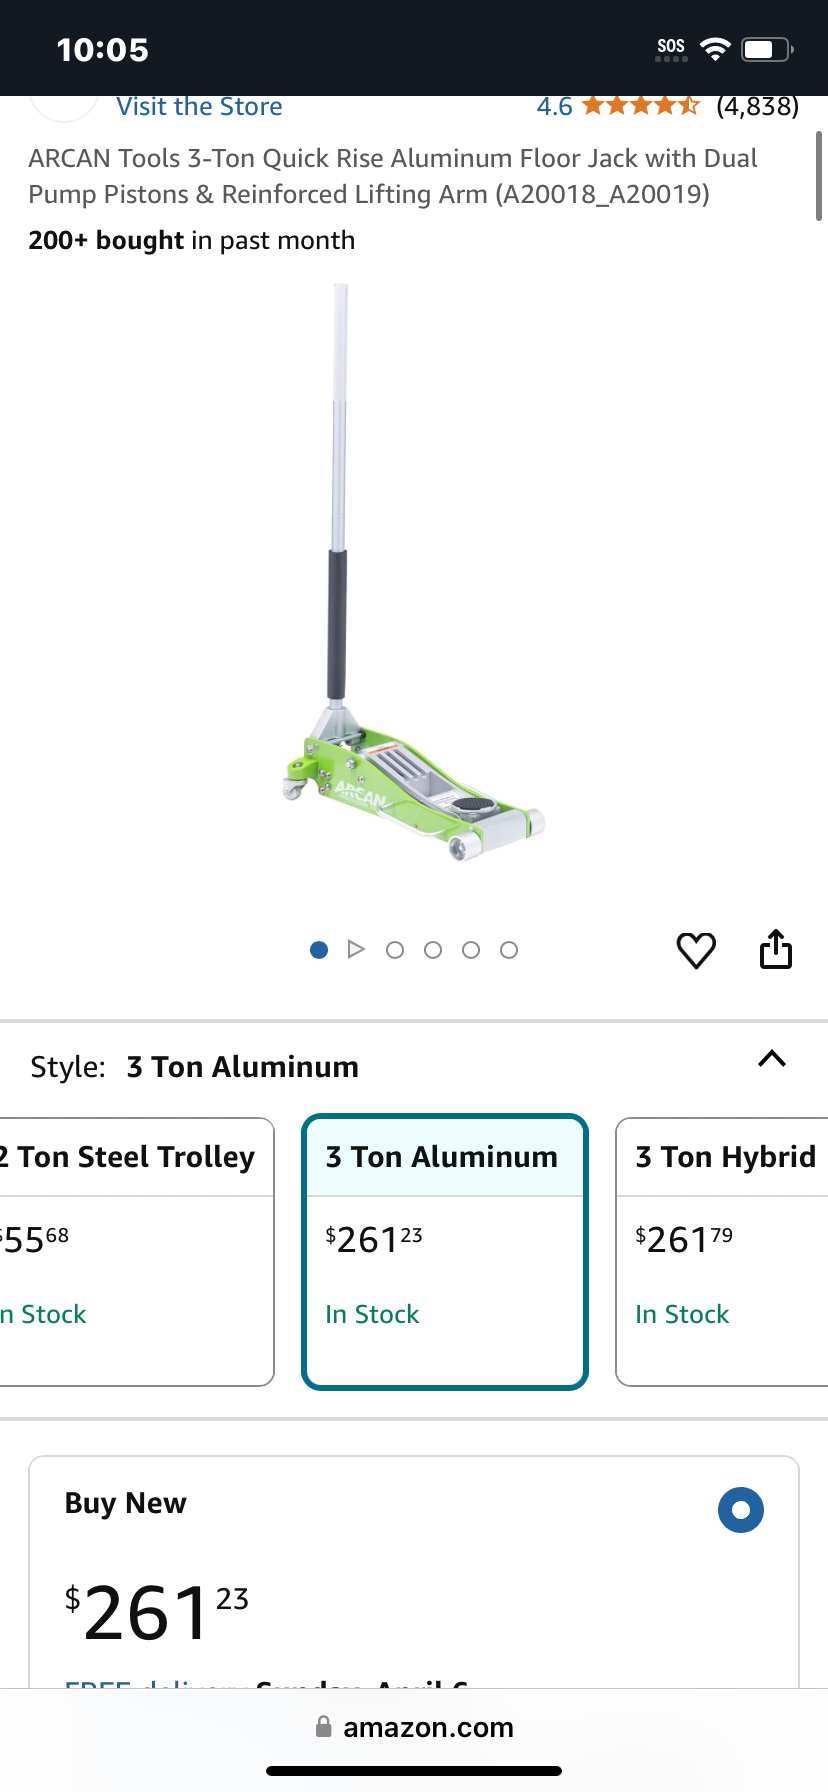Tap the share icon

[x=776, y=949]
